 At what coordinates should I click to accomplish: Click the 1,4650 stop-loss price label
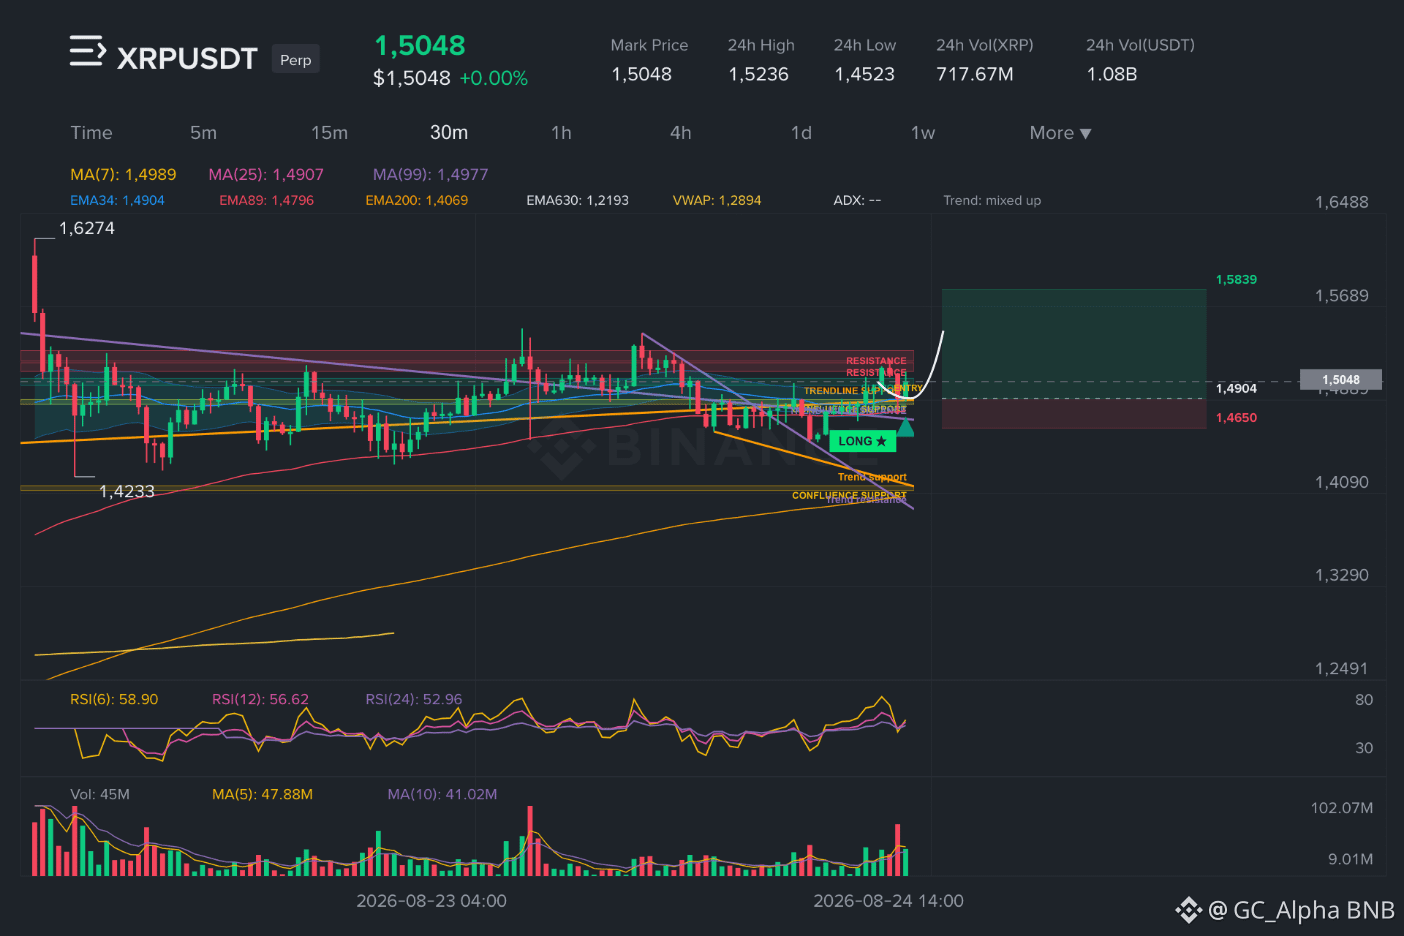point(1236,417)
